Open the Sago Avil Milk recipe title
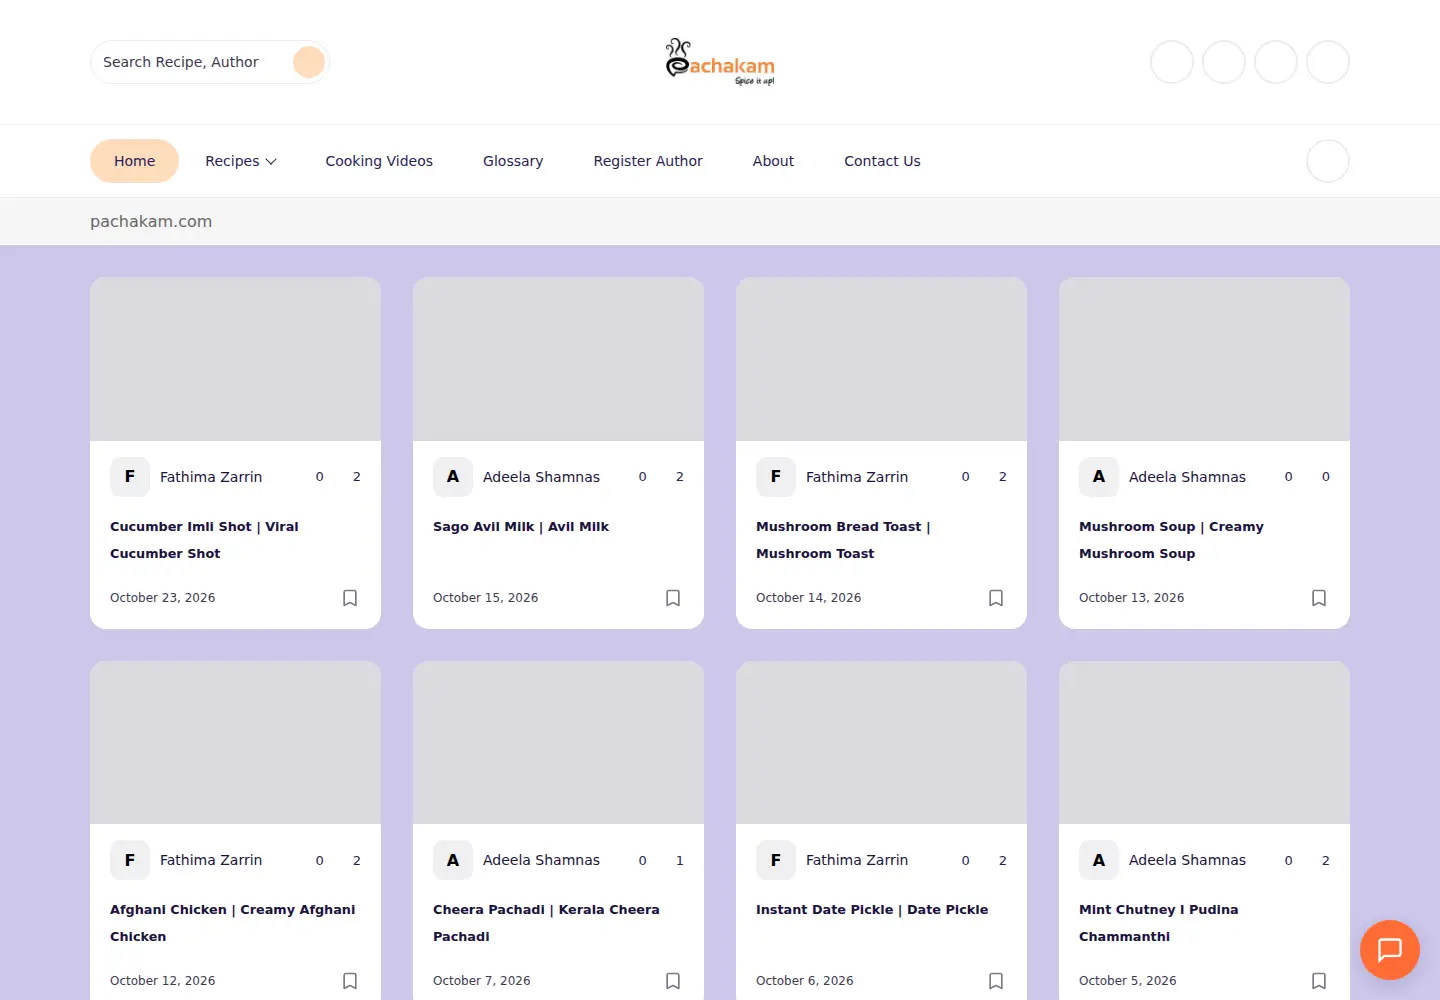Image resolution: width=1440 pixels, height=1000 pixels. click(x=521, y=527)
